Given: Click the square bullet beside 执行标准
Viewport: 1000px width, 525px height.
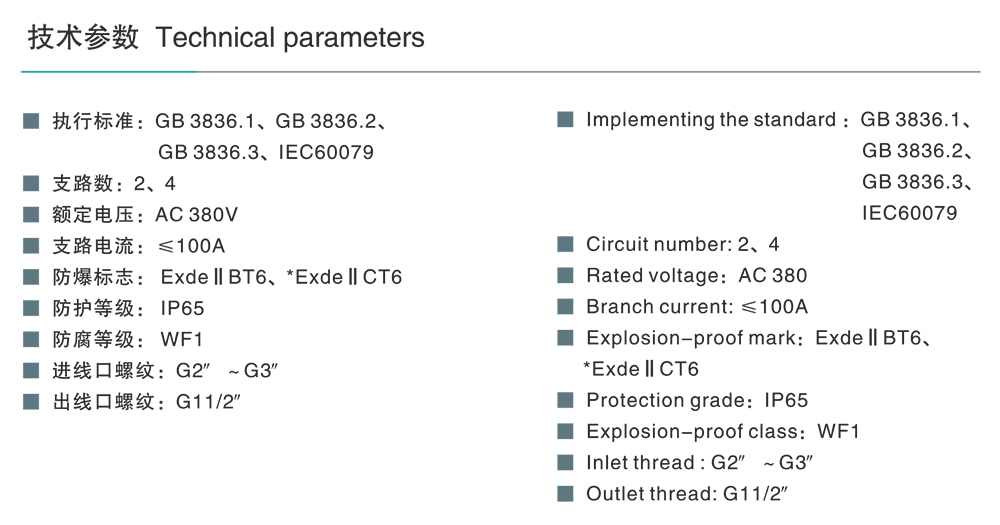Looking at the screenshot, I should 32,122.
